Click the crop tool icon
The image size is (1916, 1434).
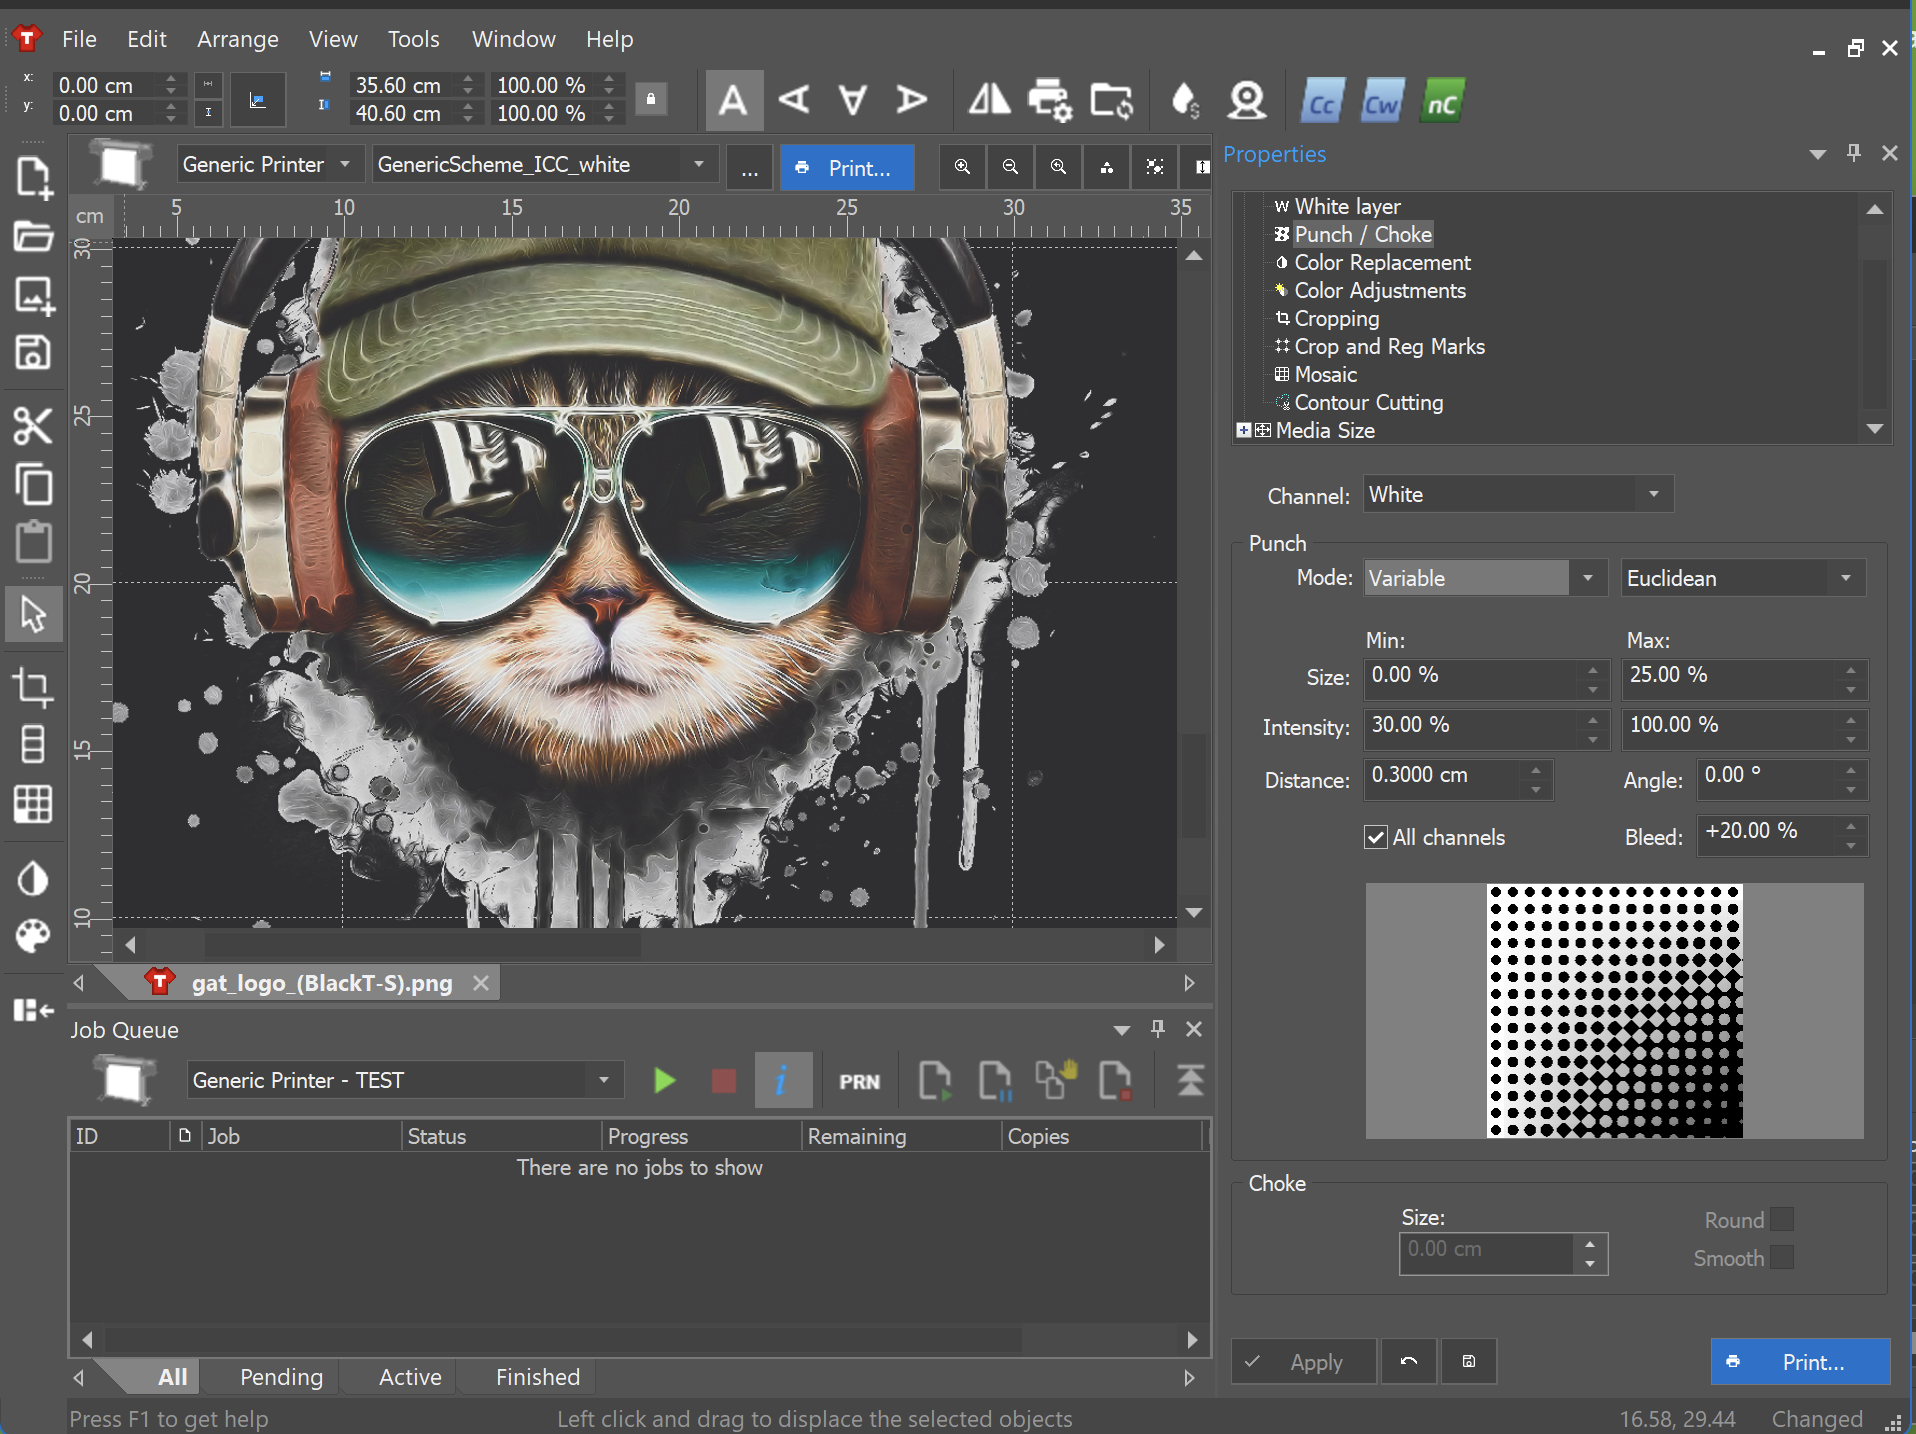33,688
